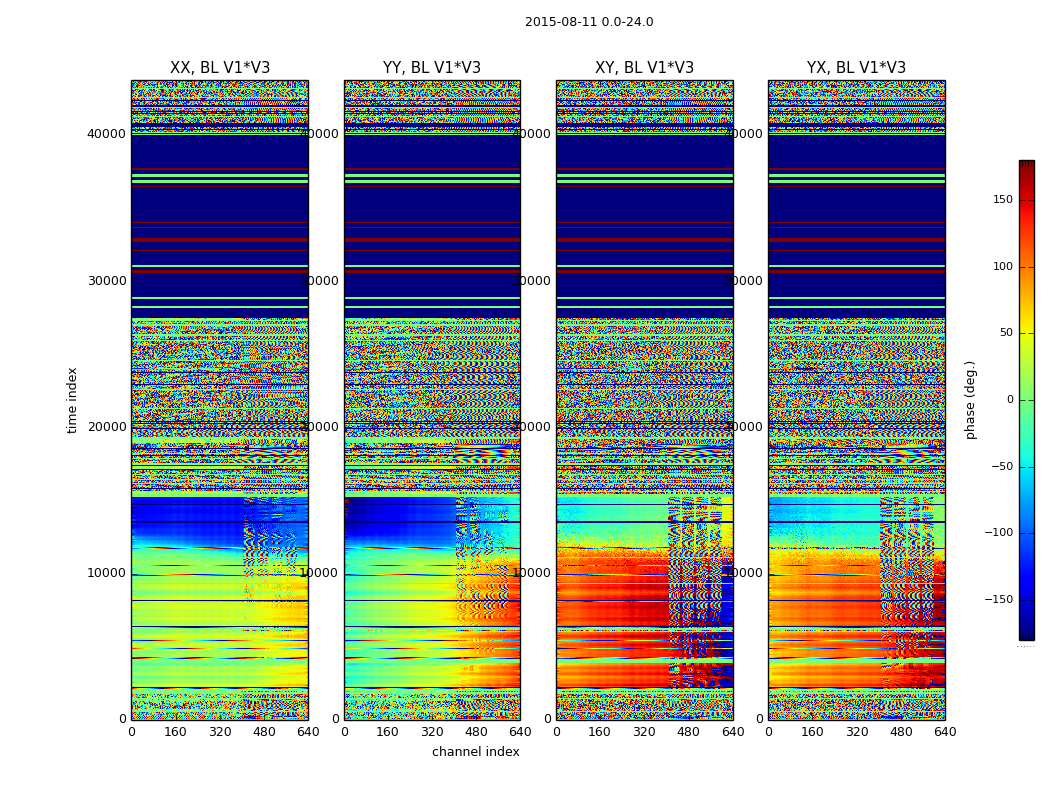Click the center of the YX phase plot
1050x800 pixels.
click(856, 400)
